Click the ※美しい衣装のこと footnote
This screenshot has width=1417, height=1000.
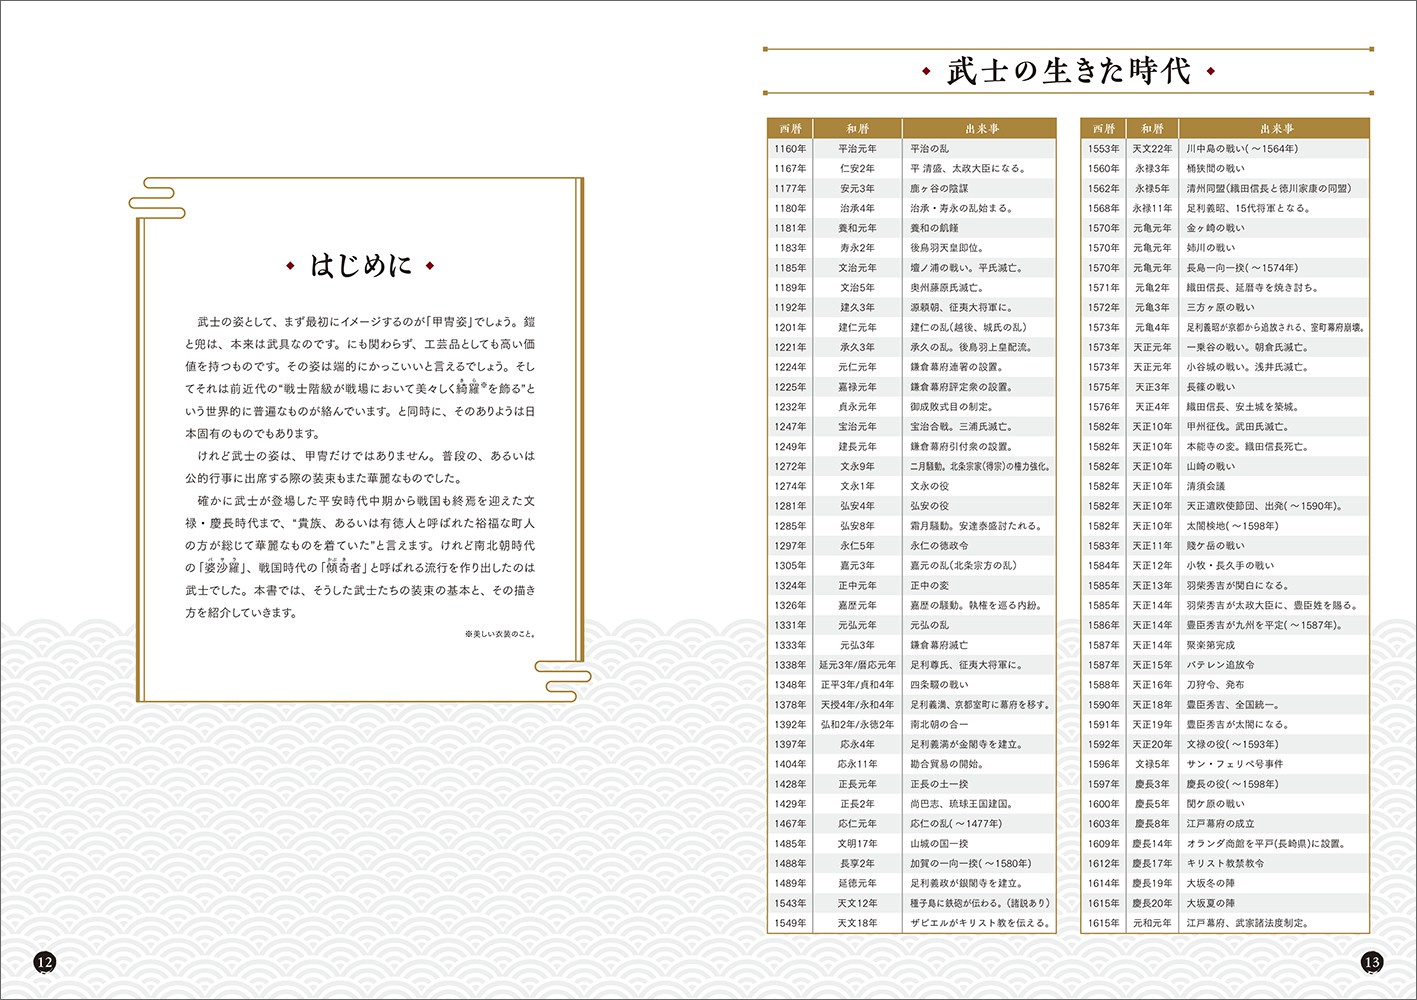pos(500,634)
